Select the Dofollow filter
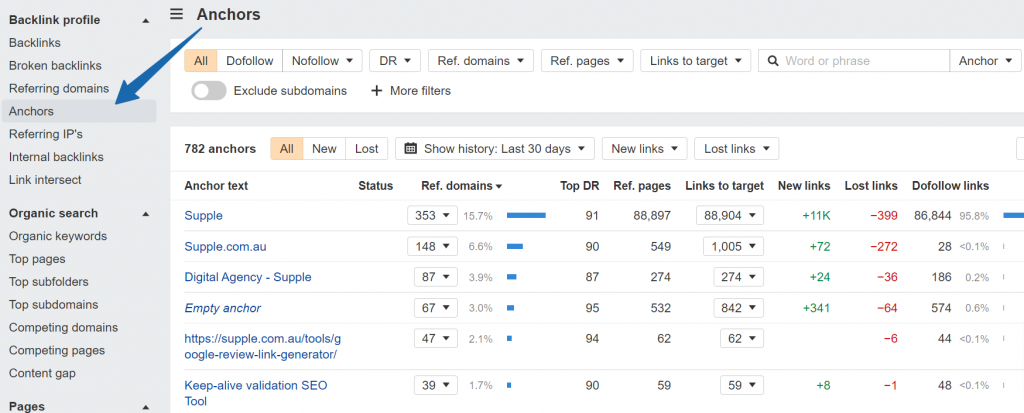This screenshot has width=1024, height=413. [x=249, y=61]
